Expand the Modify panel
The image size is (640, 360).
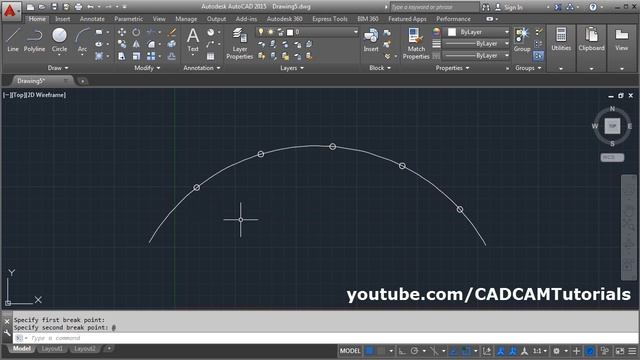click(x=147, y=68)
